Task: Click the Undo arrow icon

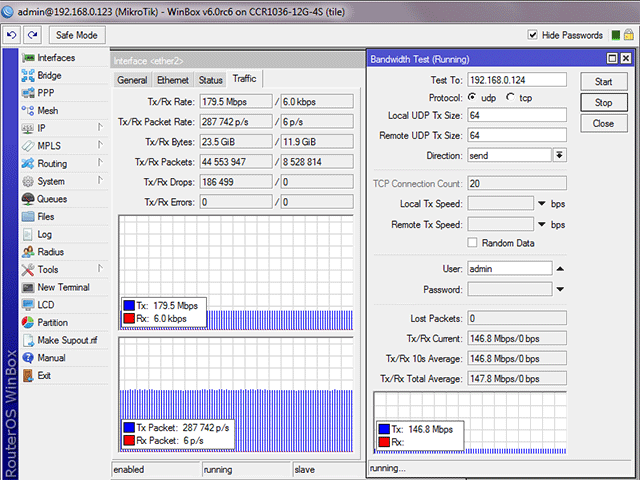Action: pos(11,35)
